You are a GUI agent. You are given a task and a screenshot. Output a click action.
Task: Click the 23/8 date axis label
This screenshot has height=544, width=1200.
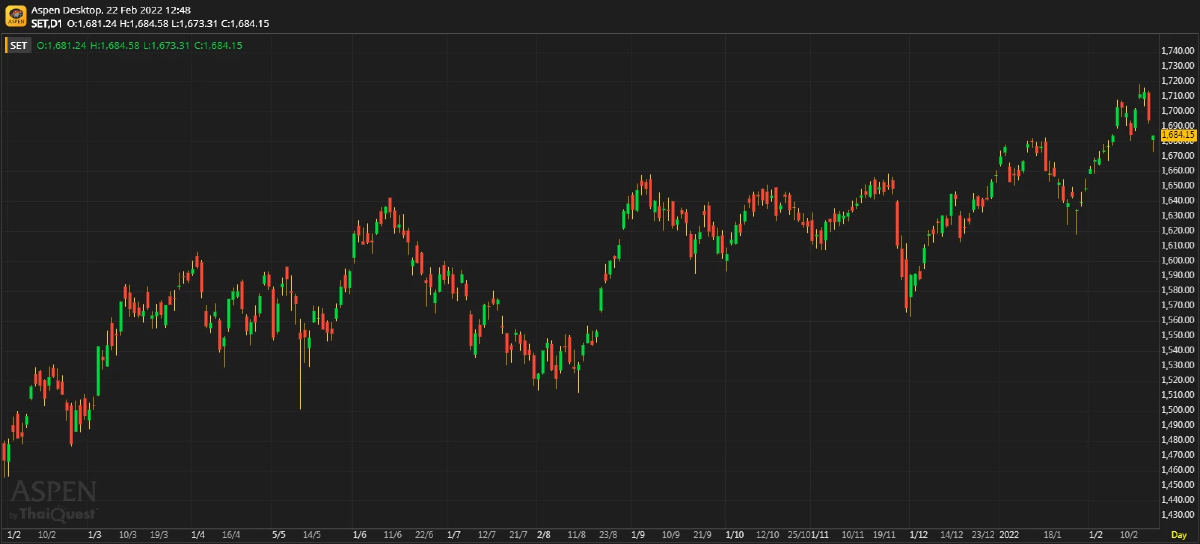tap(608, 536)
